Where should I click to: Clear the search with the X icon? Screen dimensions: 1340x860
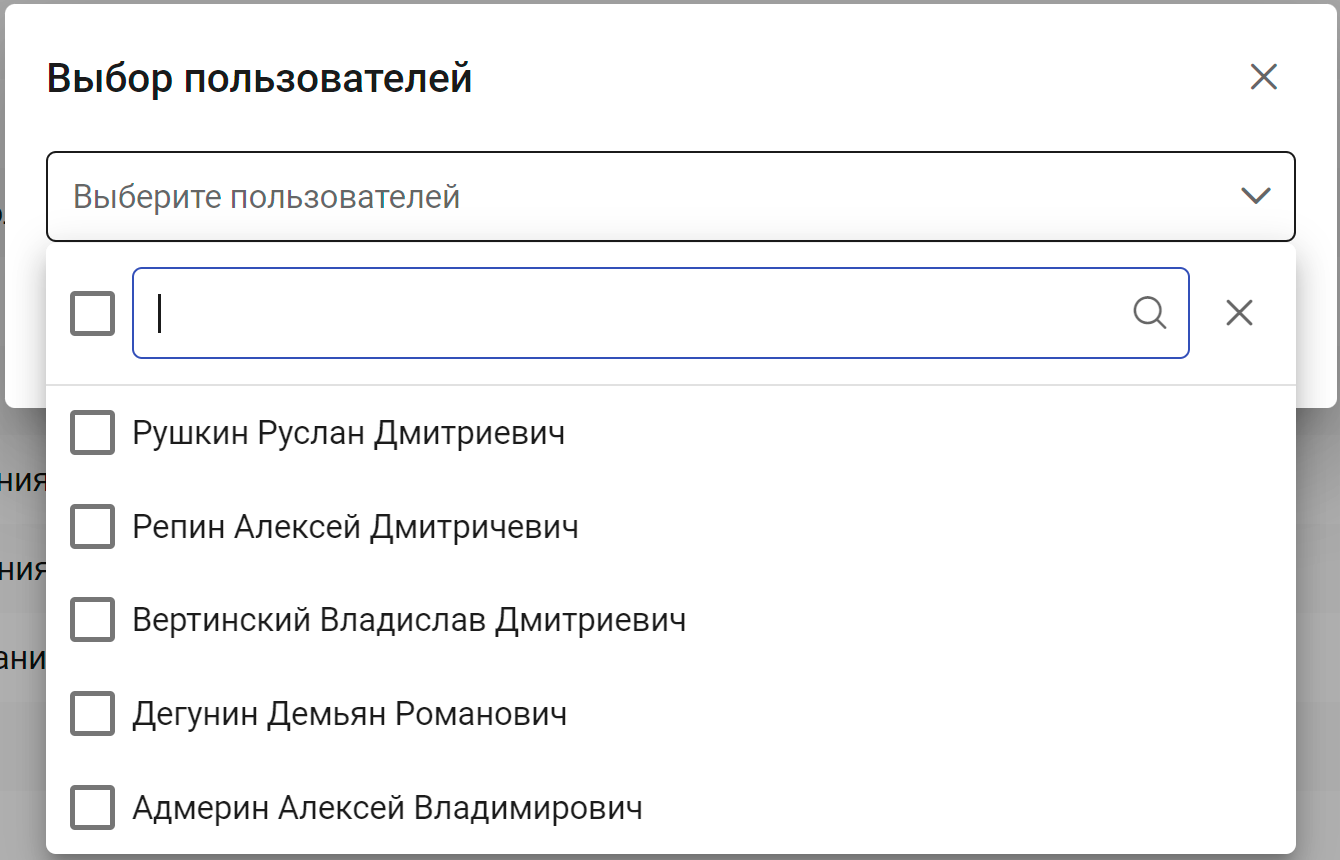1239,313
